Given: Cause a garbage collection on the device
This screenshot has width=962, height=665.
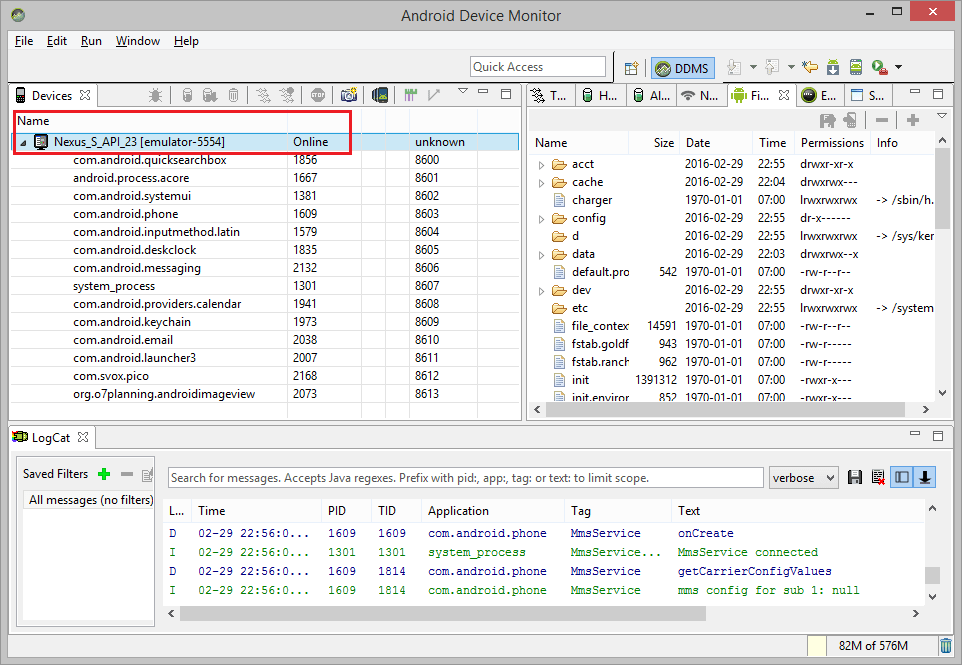Looking at the screenshot, I should pos(231,94).
